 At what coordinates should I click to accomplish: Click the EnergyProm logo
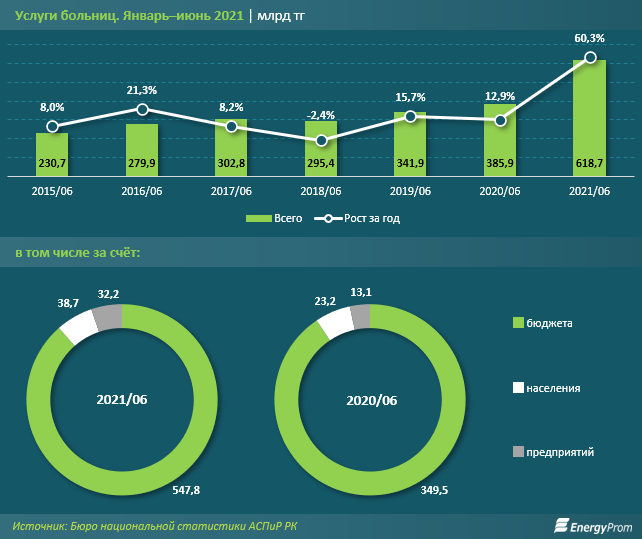point(593,526)
